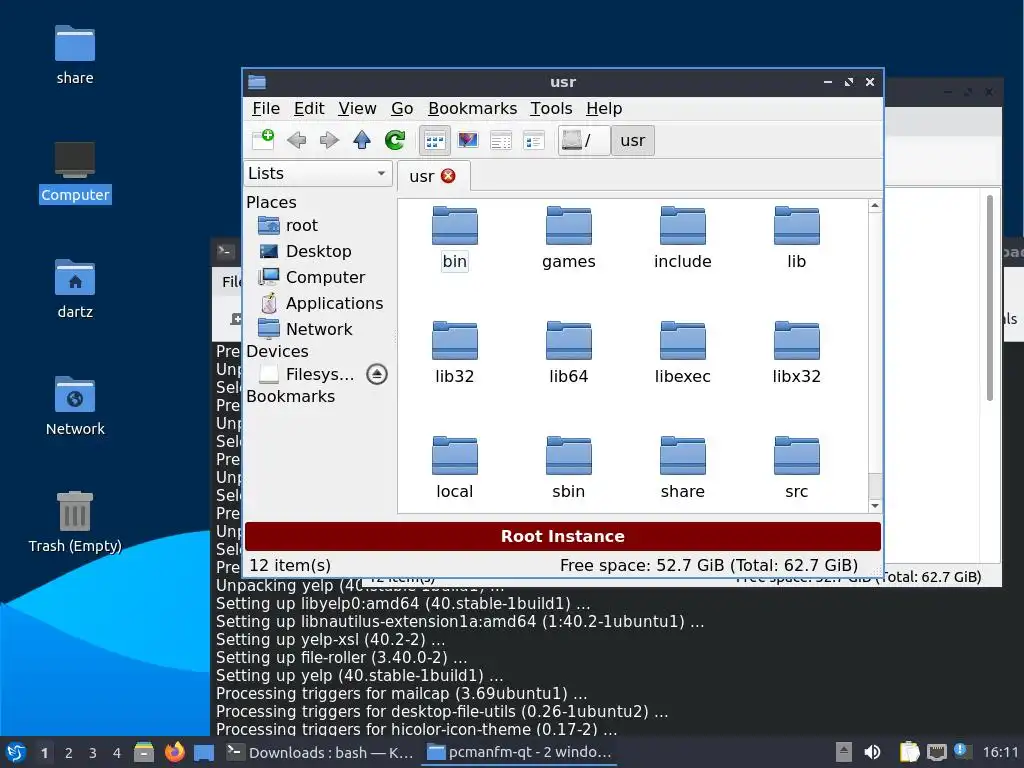Open the Downloads bash terminal taskbar entry
This screenshot has width=1024, height=768.
[320, 752]
